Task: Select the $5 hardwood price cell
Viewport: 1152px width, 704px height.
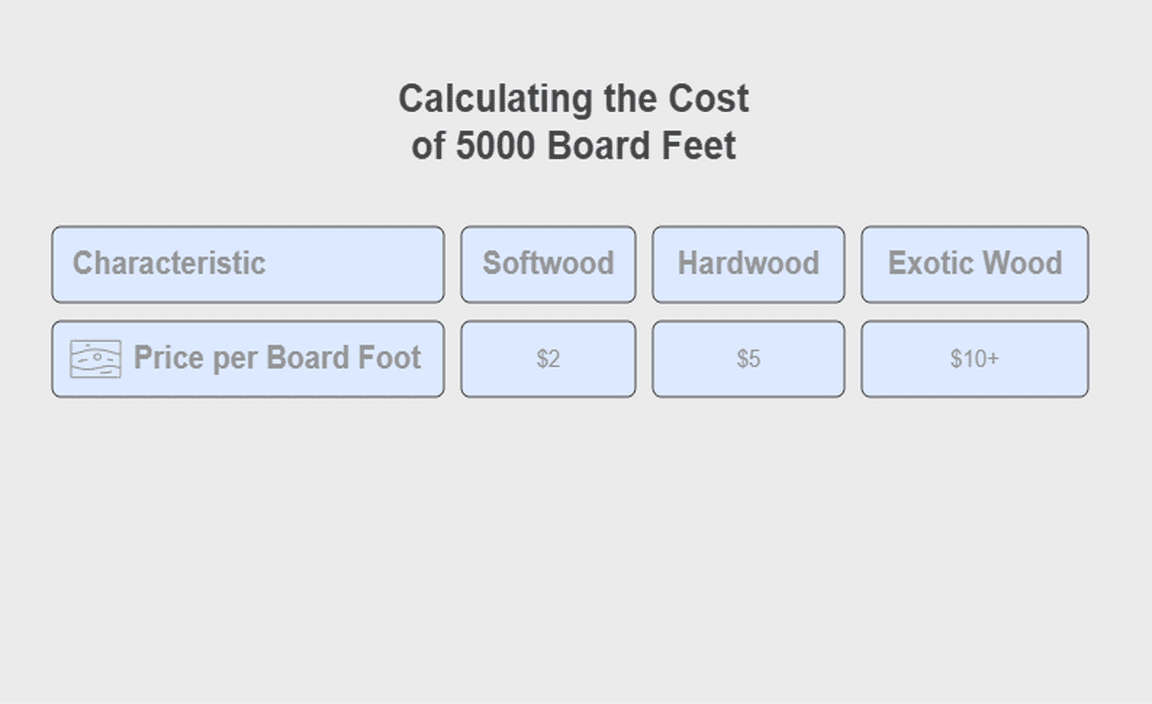Action: 748,359
